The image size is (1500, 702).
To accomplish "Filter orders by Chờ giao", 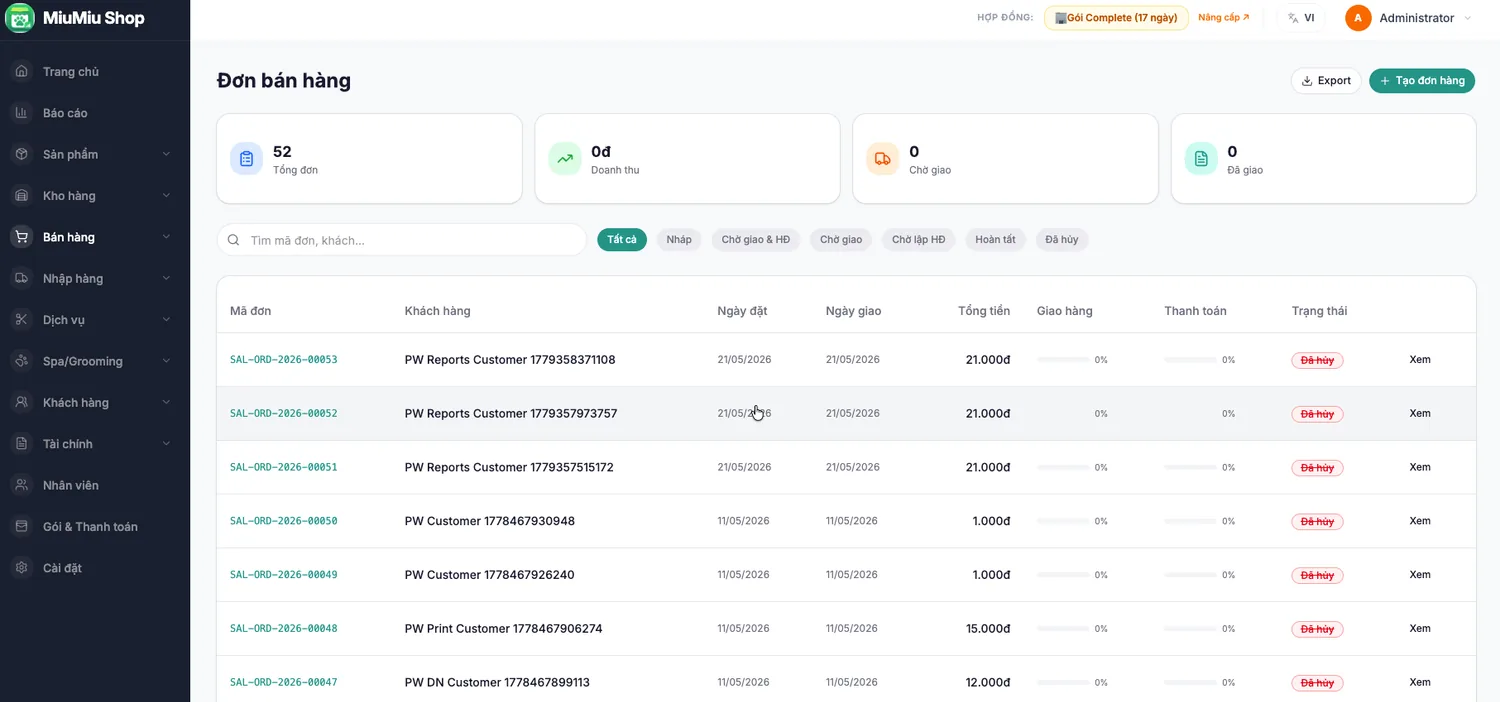I will [841, 240].
